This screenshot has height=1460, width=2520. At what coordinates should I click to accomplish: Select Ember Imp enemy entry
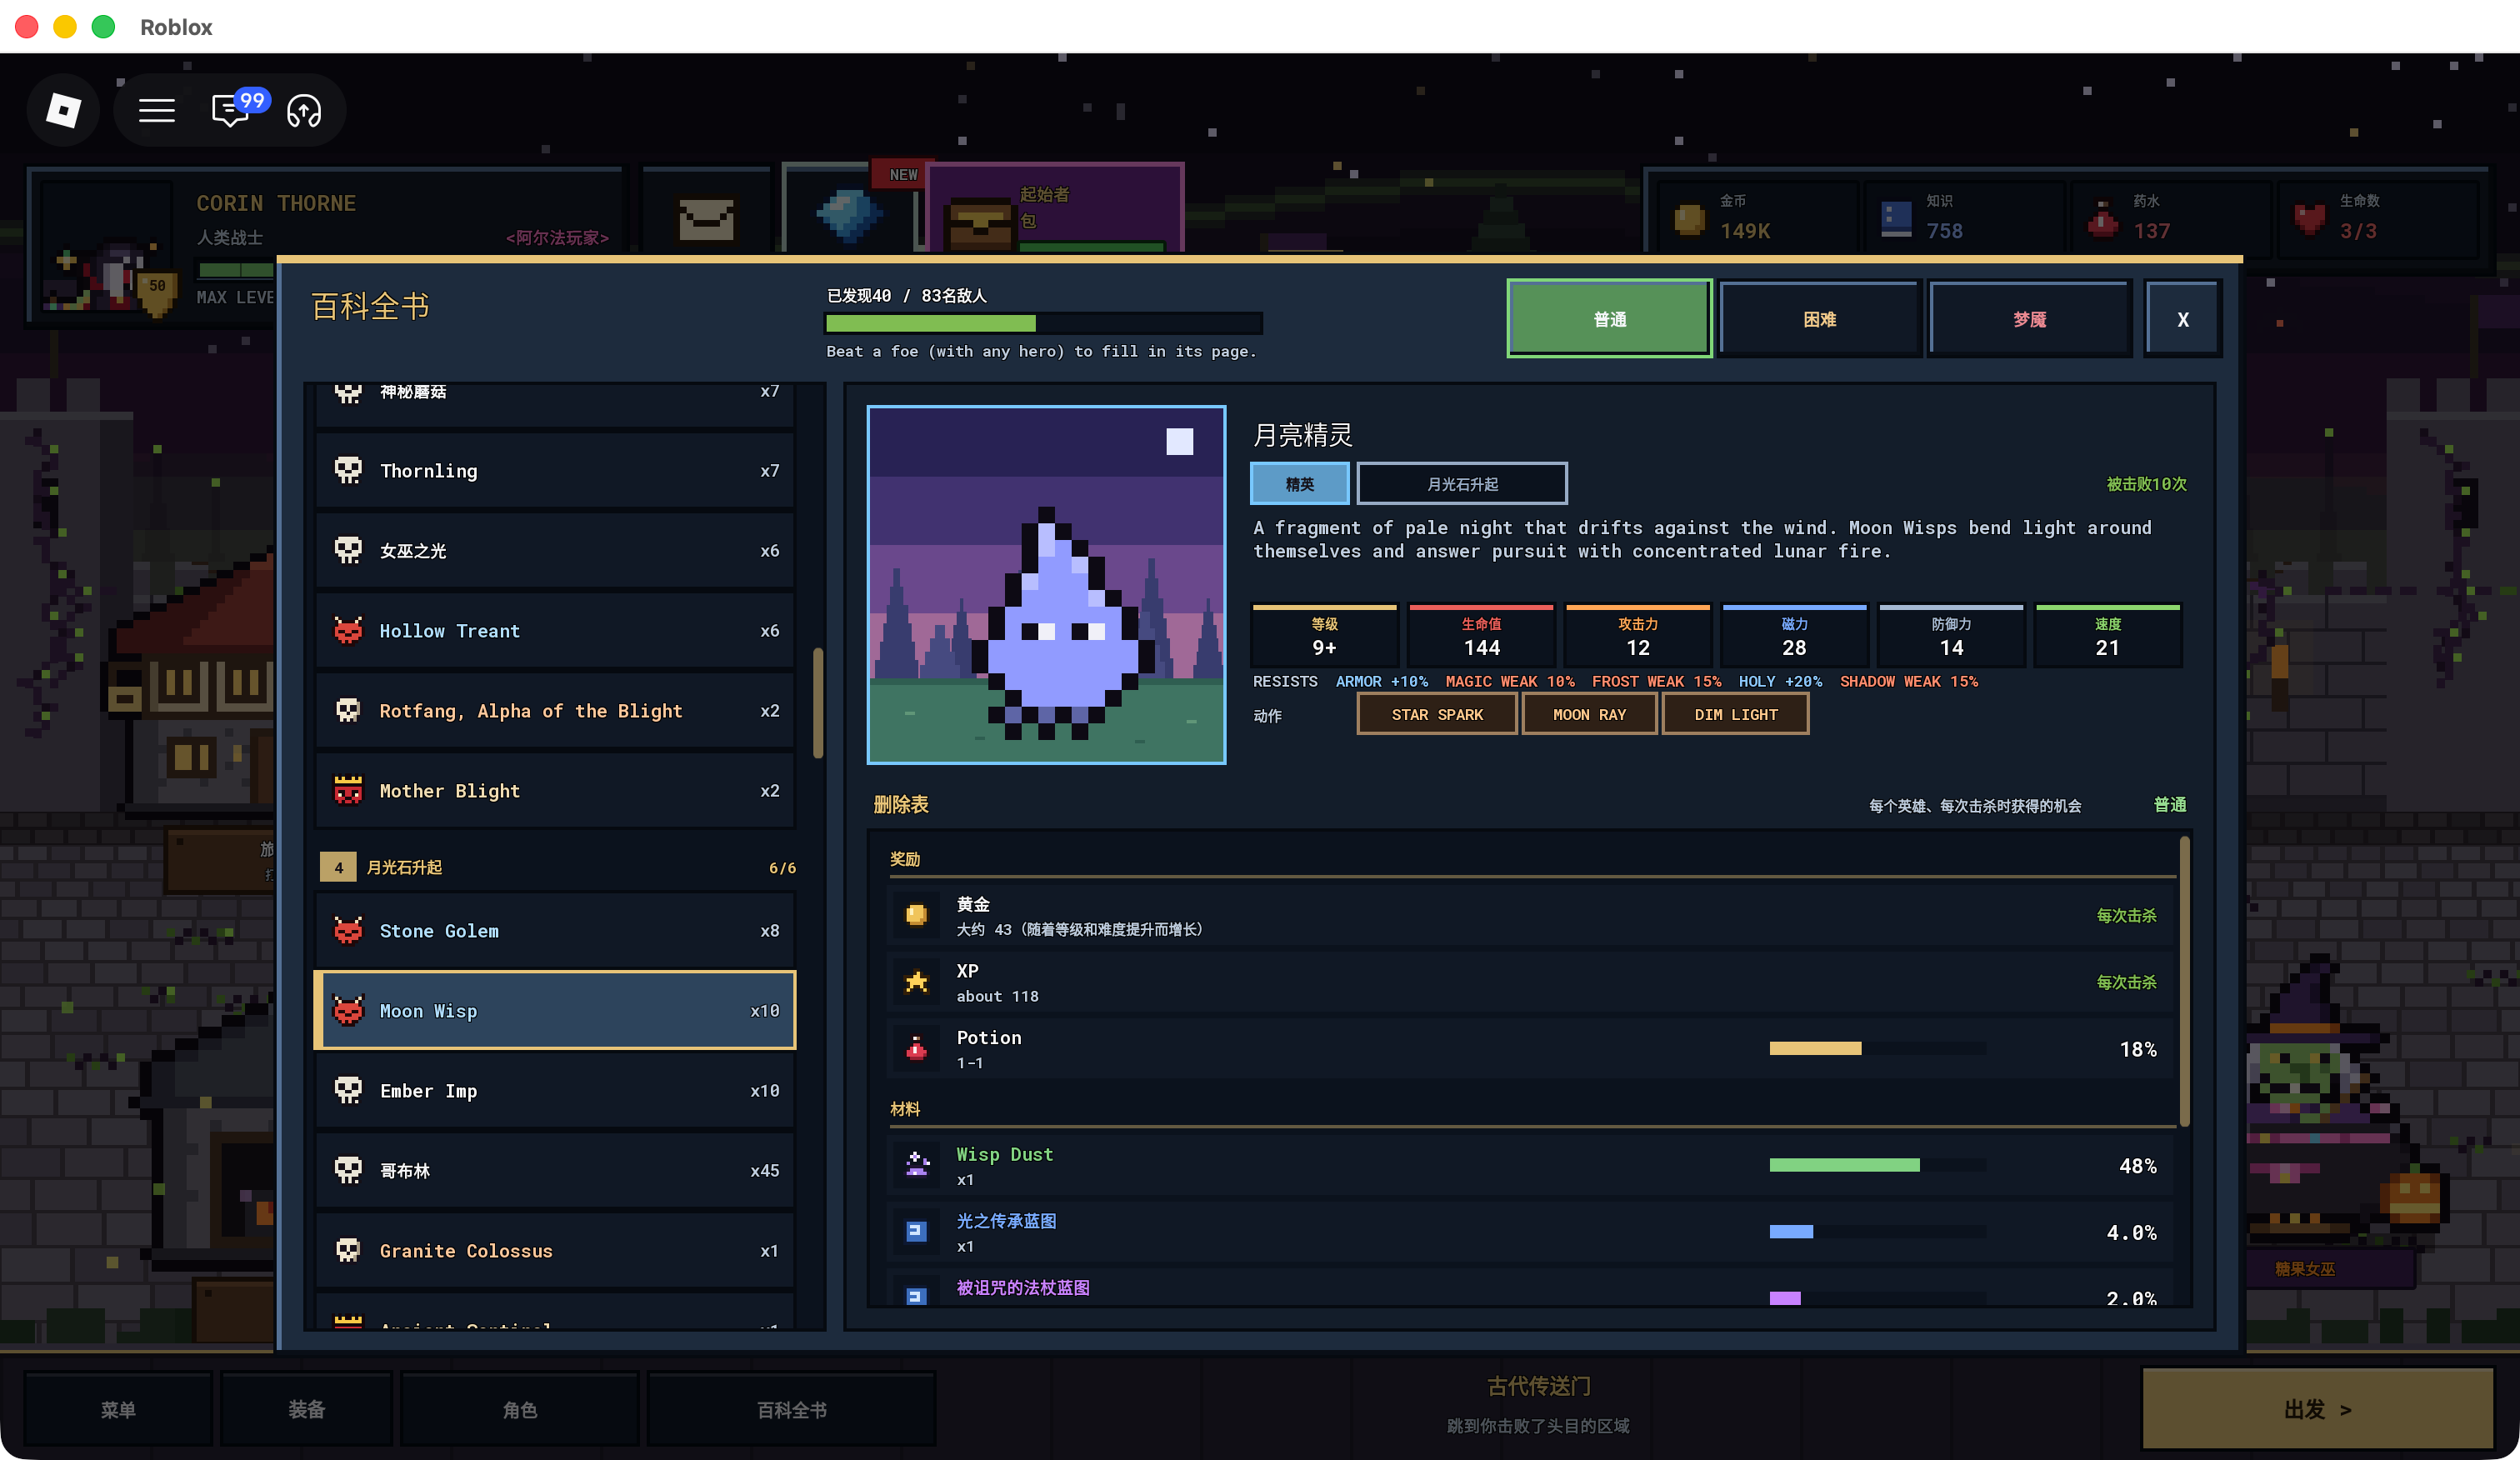pyautogui.click(x=555, y=1090)
